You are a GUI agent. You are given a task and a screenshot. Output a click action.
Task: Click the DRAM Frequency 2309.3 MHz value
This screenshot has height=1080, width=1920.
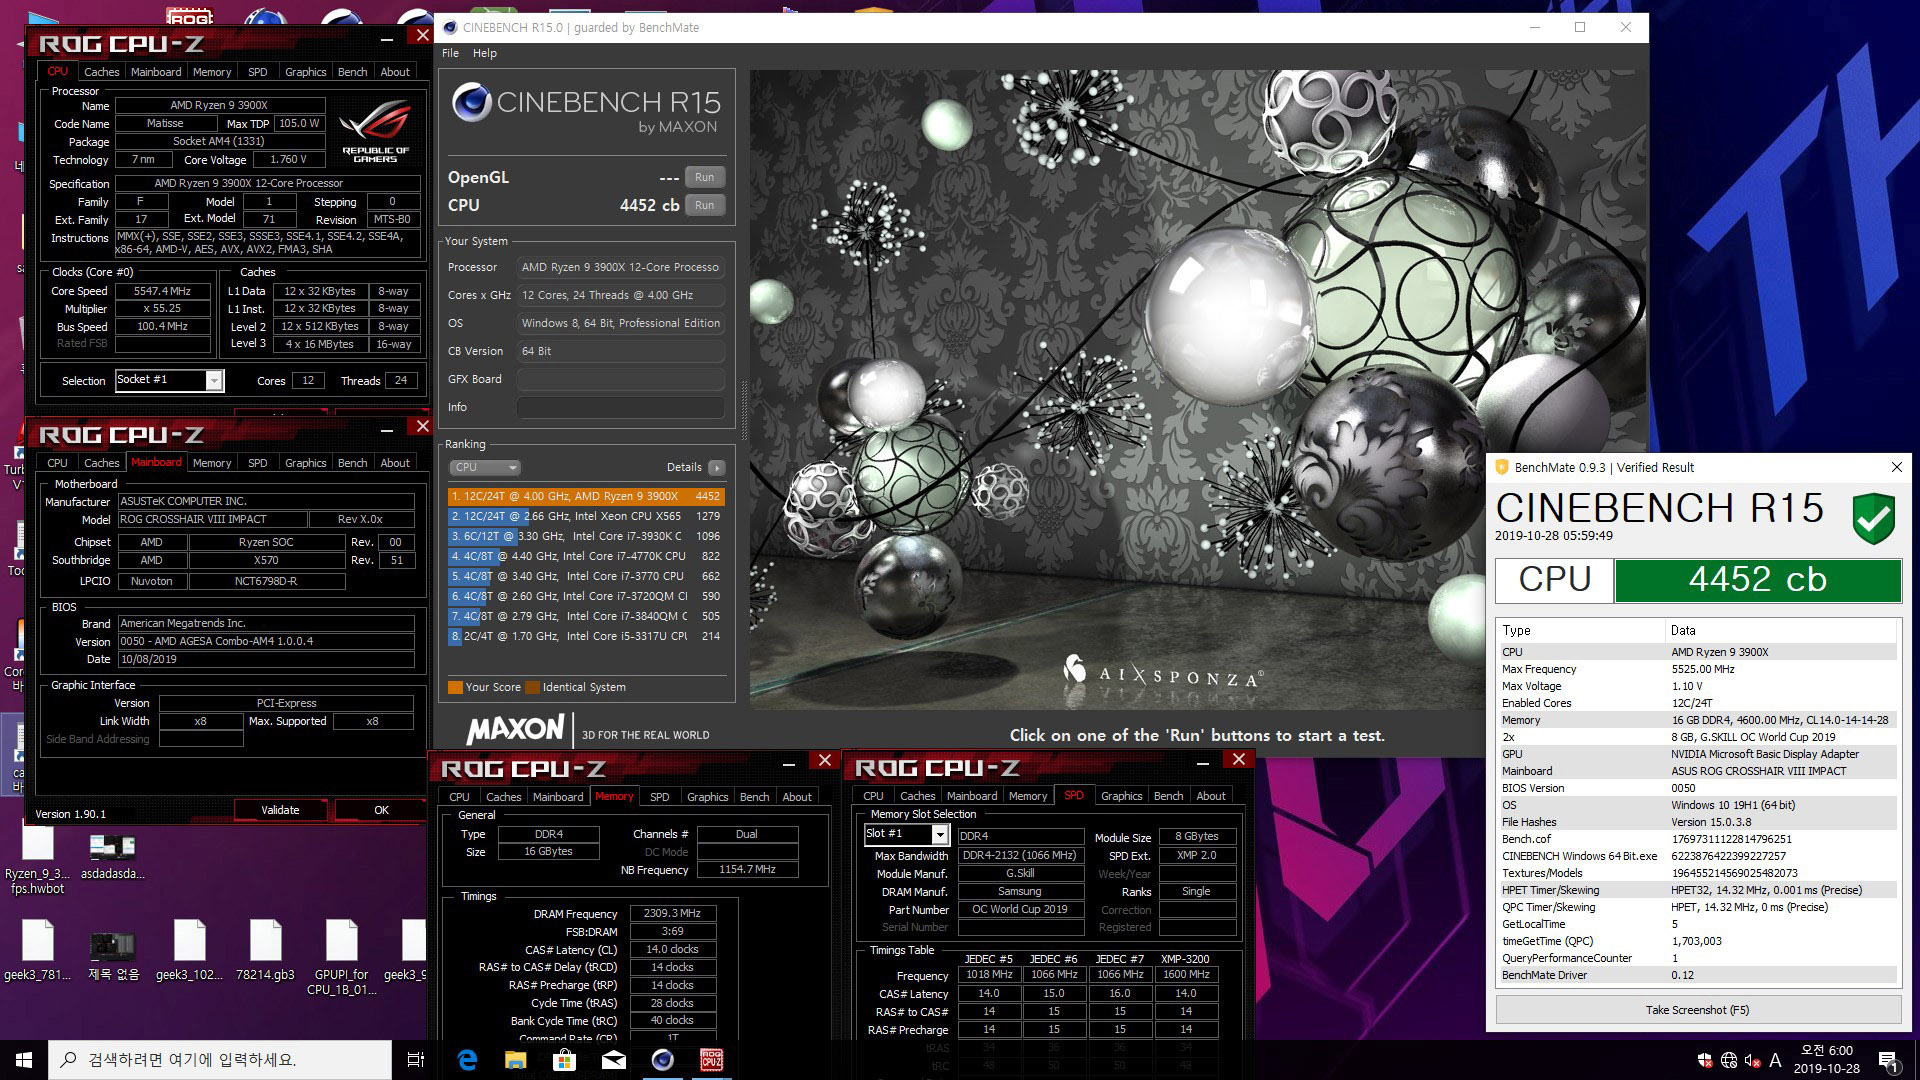point(672,914)
